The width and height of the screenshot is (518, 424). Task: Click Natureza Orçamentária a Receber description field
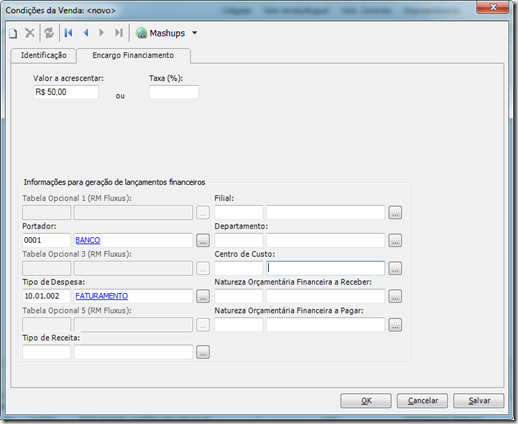click(x=325, y=296)
